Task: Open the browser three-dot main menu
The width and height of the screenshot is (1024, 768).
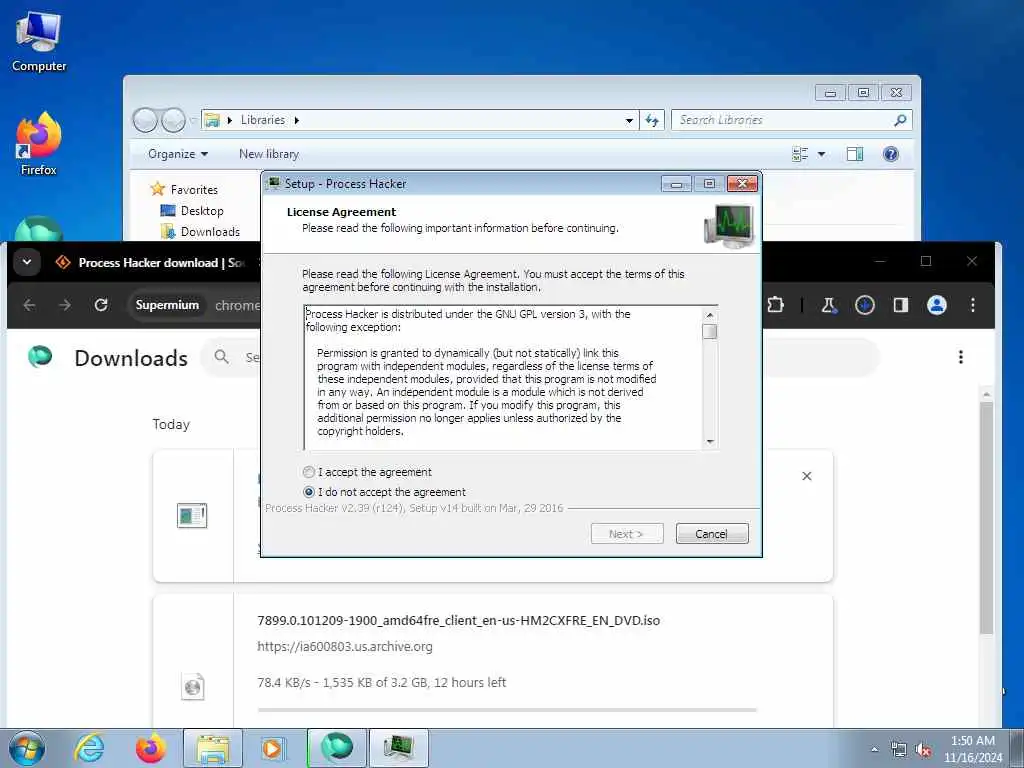Action: 972,305
